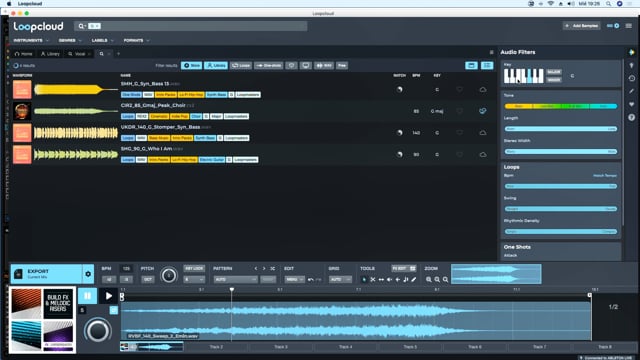Switch to the Library tab
Image resolution: width=640 pixels, height=360 pixels.
(x=50, y=54)
